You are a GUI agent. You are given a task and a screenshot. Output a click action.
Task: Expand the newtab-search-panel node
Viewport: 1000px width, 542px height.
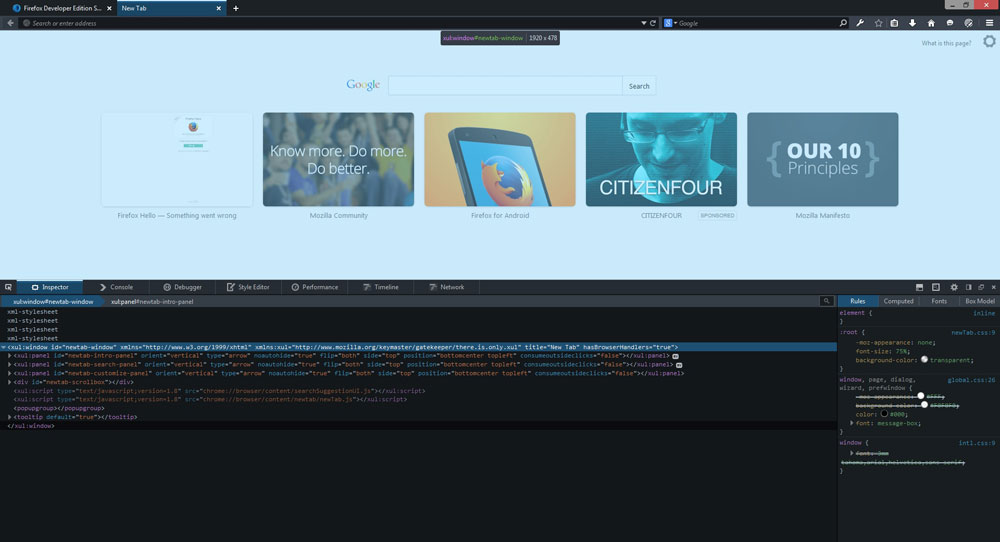(10, 365)
